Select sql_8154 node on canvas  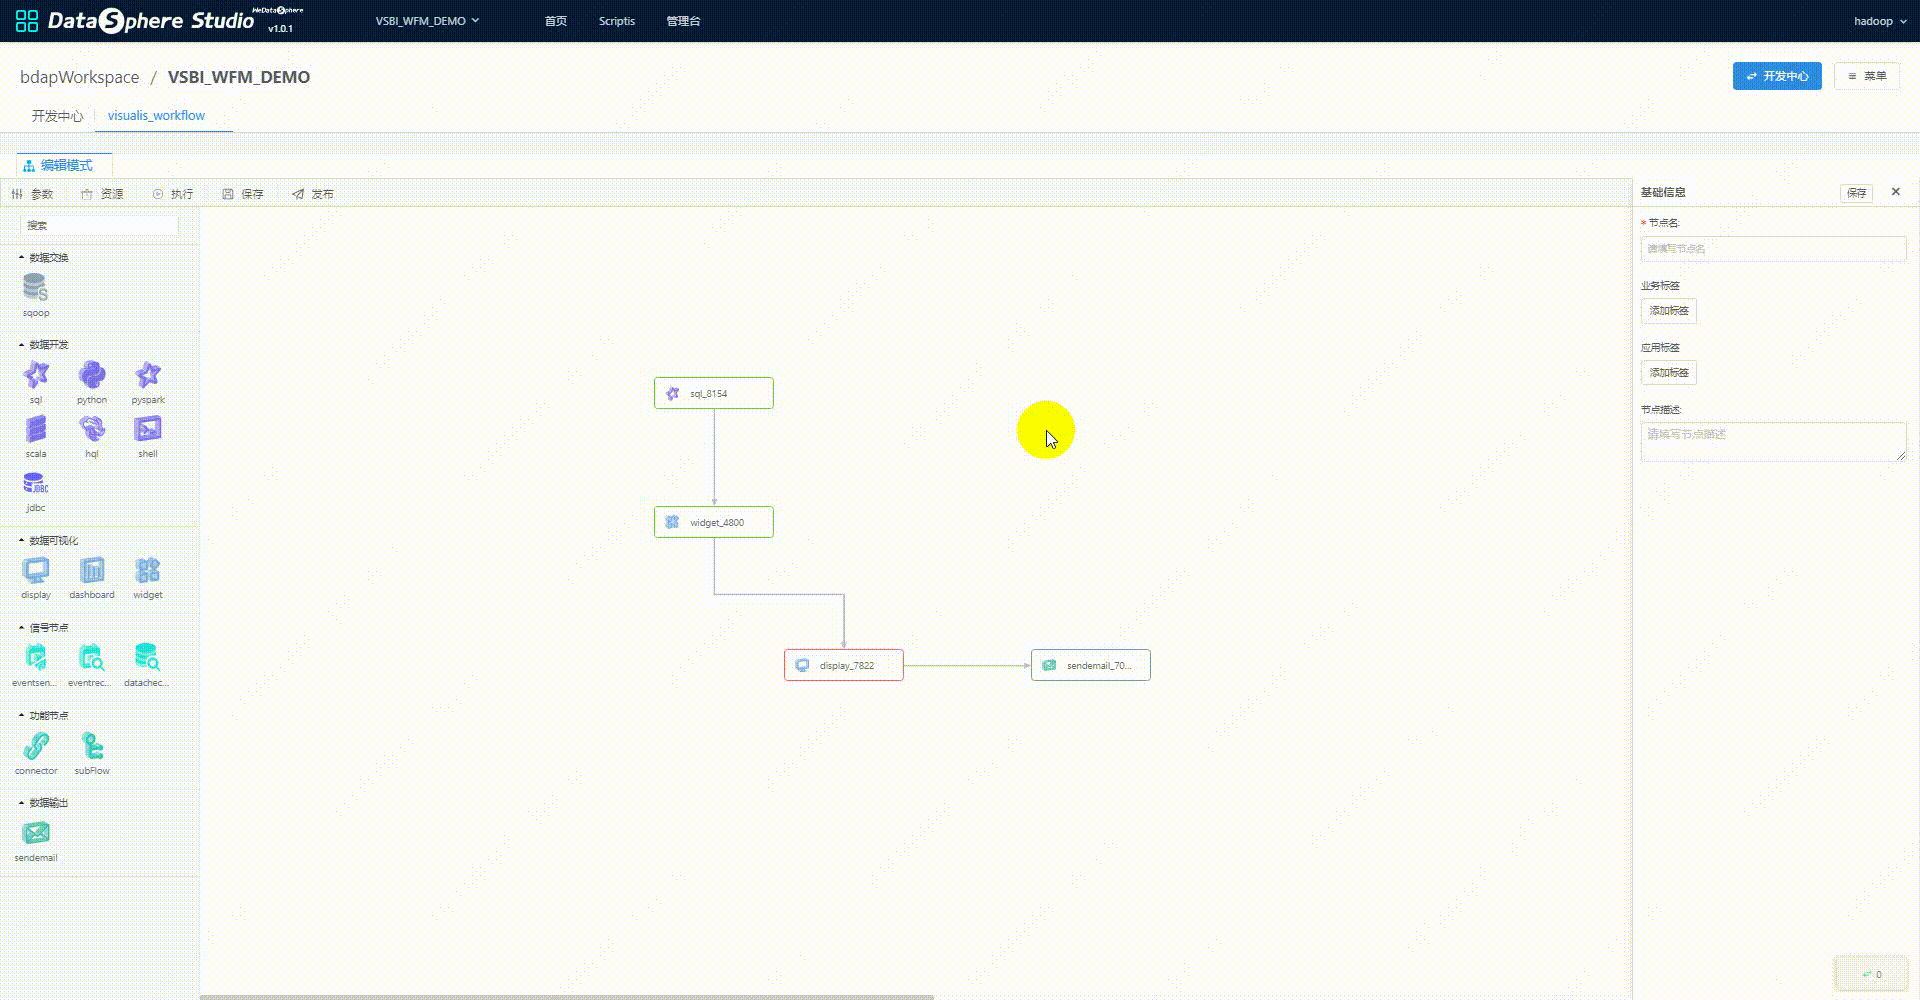click(x=714, y=393)
